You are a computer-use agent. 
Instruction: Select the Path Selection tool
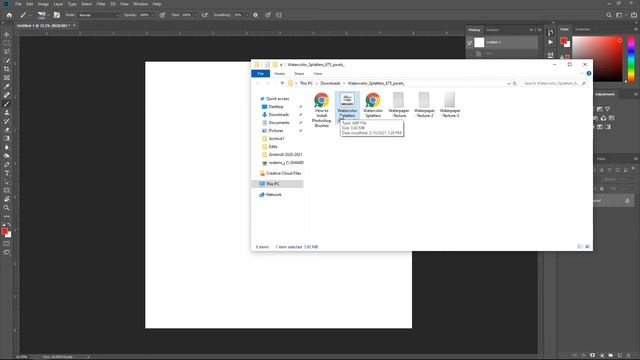(7, 182)
